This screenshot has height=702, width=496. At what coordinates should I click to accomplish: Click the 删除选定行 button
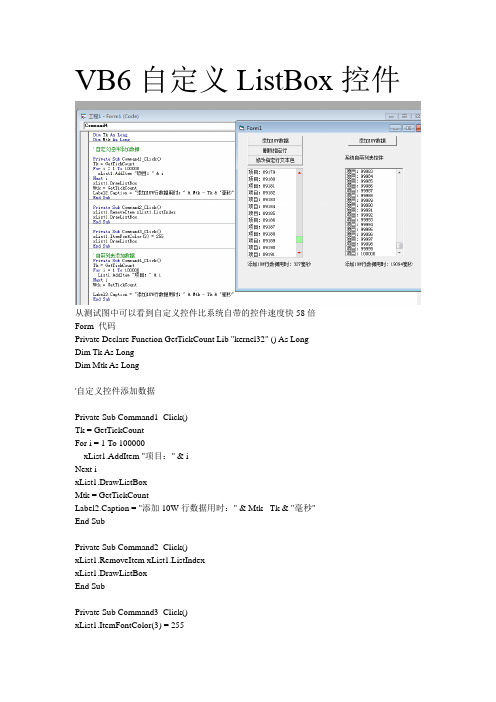coord(275,150)
